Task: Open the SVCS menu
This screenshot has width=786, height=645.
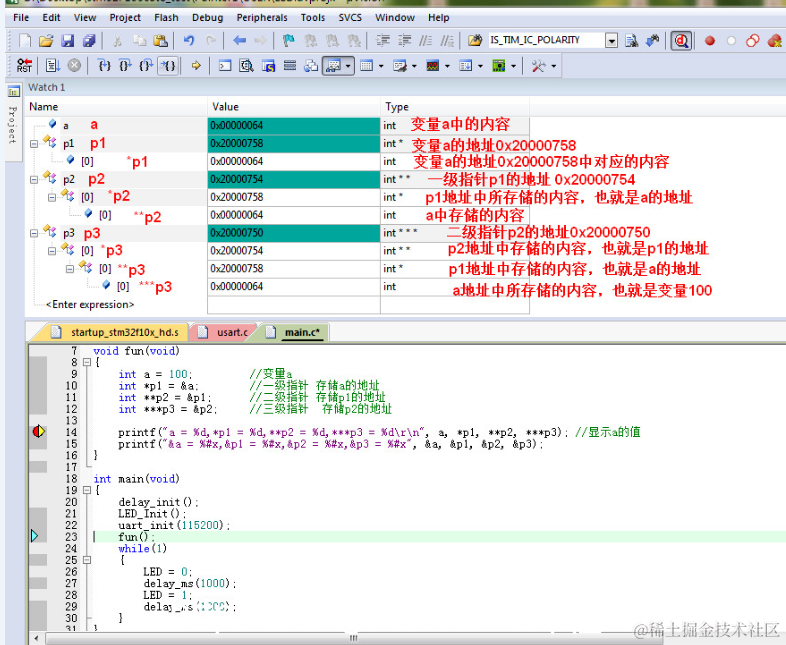Action: point(350,18)
